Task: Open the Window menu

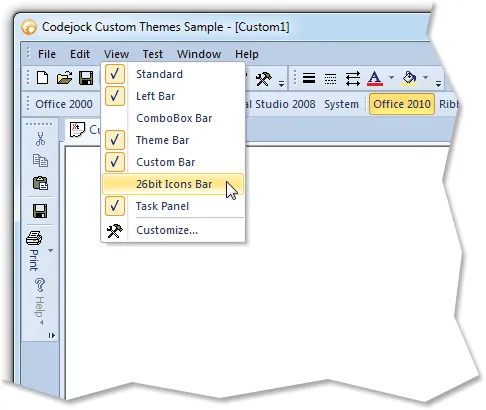Action: (199, 54)
